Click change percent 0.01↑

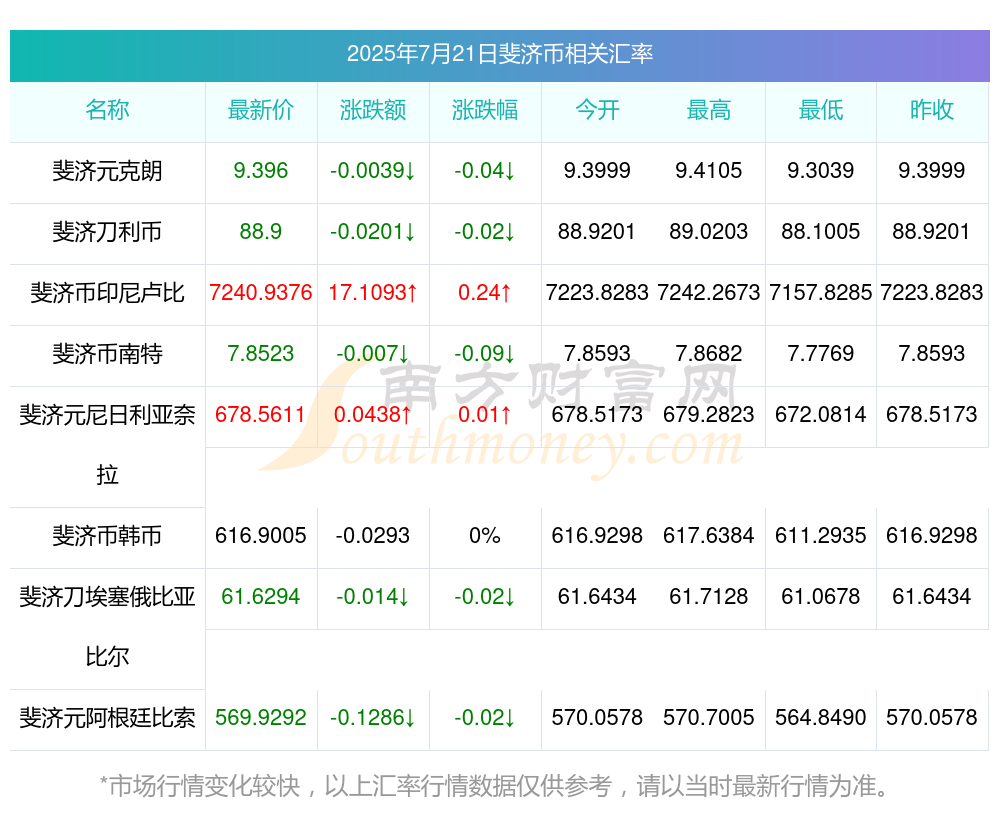(485, 414)
